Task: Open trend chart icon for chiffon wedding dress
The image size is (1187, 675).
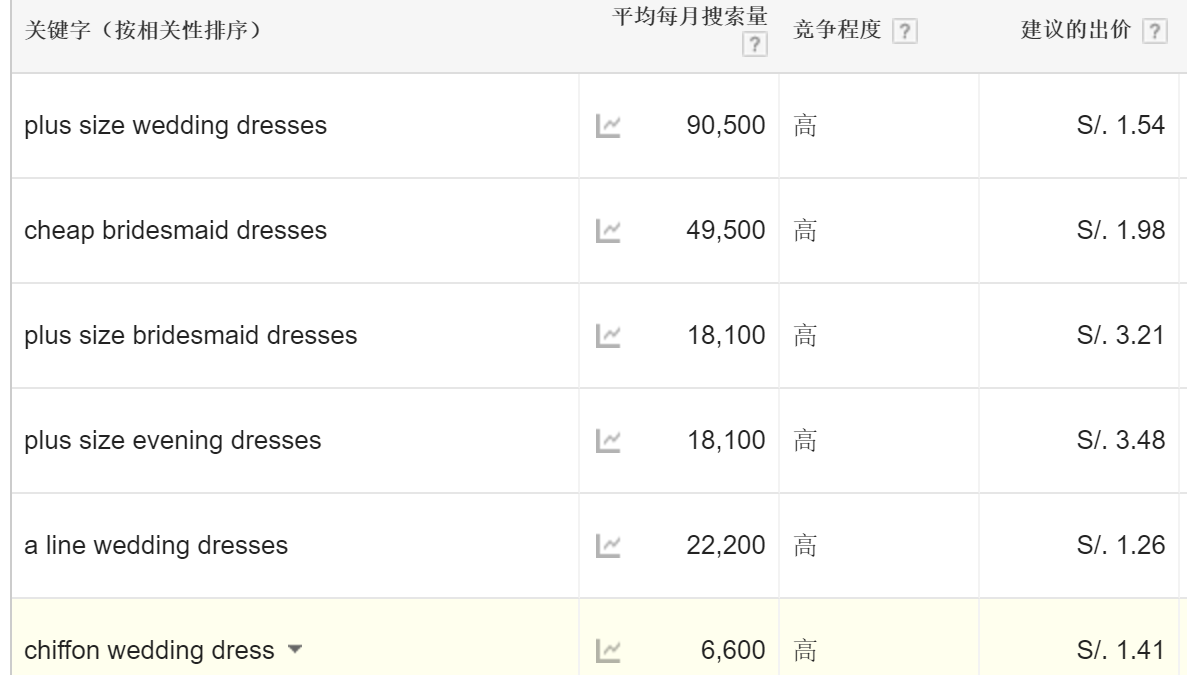Action: 608,651
